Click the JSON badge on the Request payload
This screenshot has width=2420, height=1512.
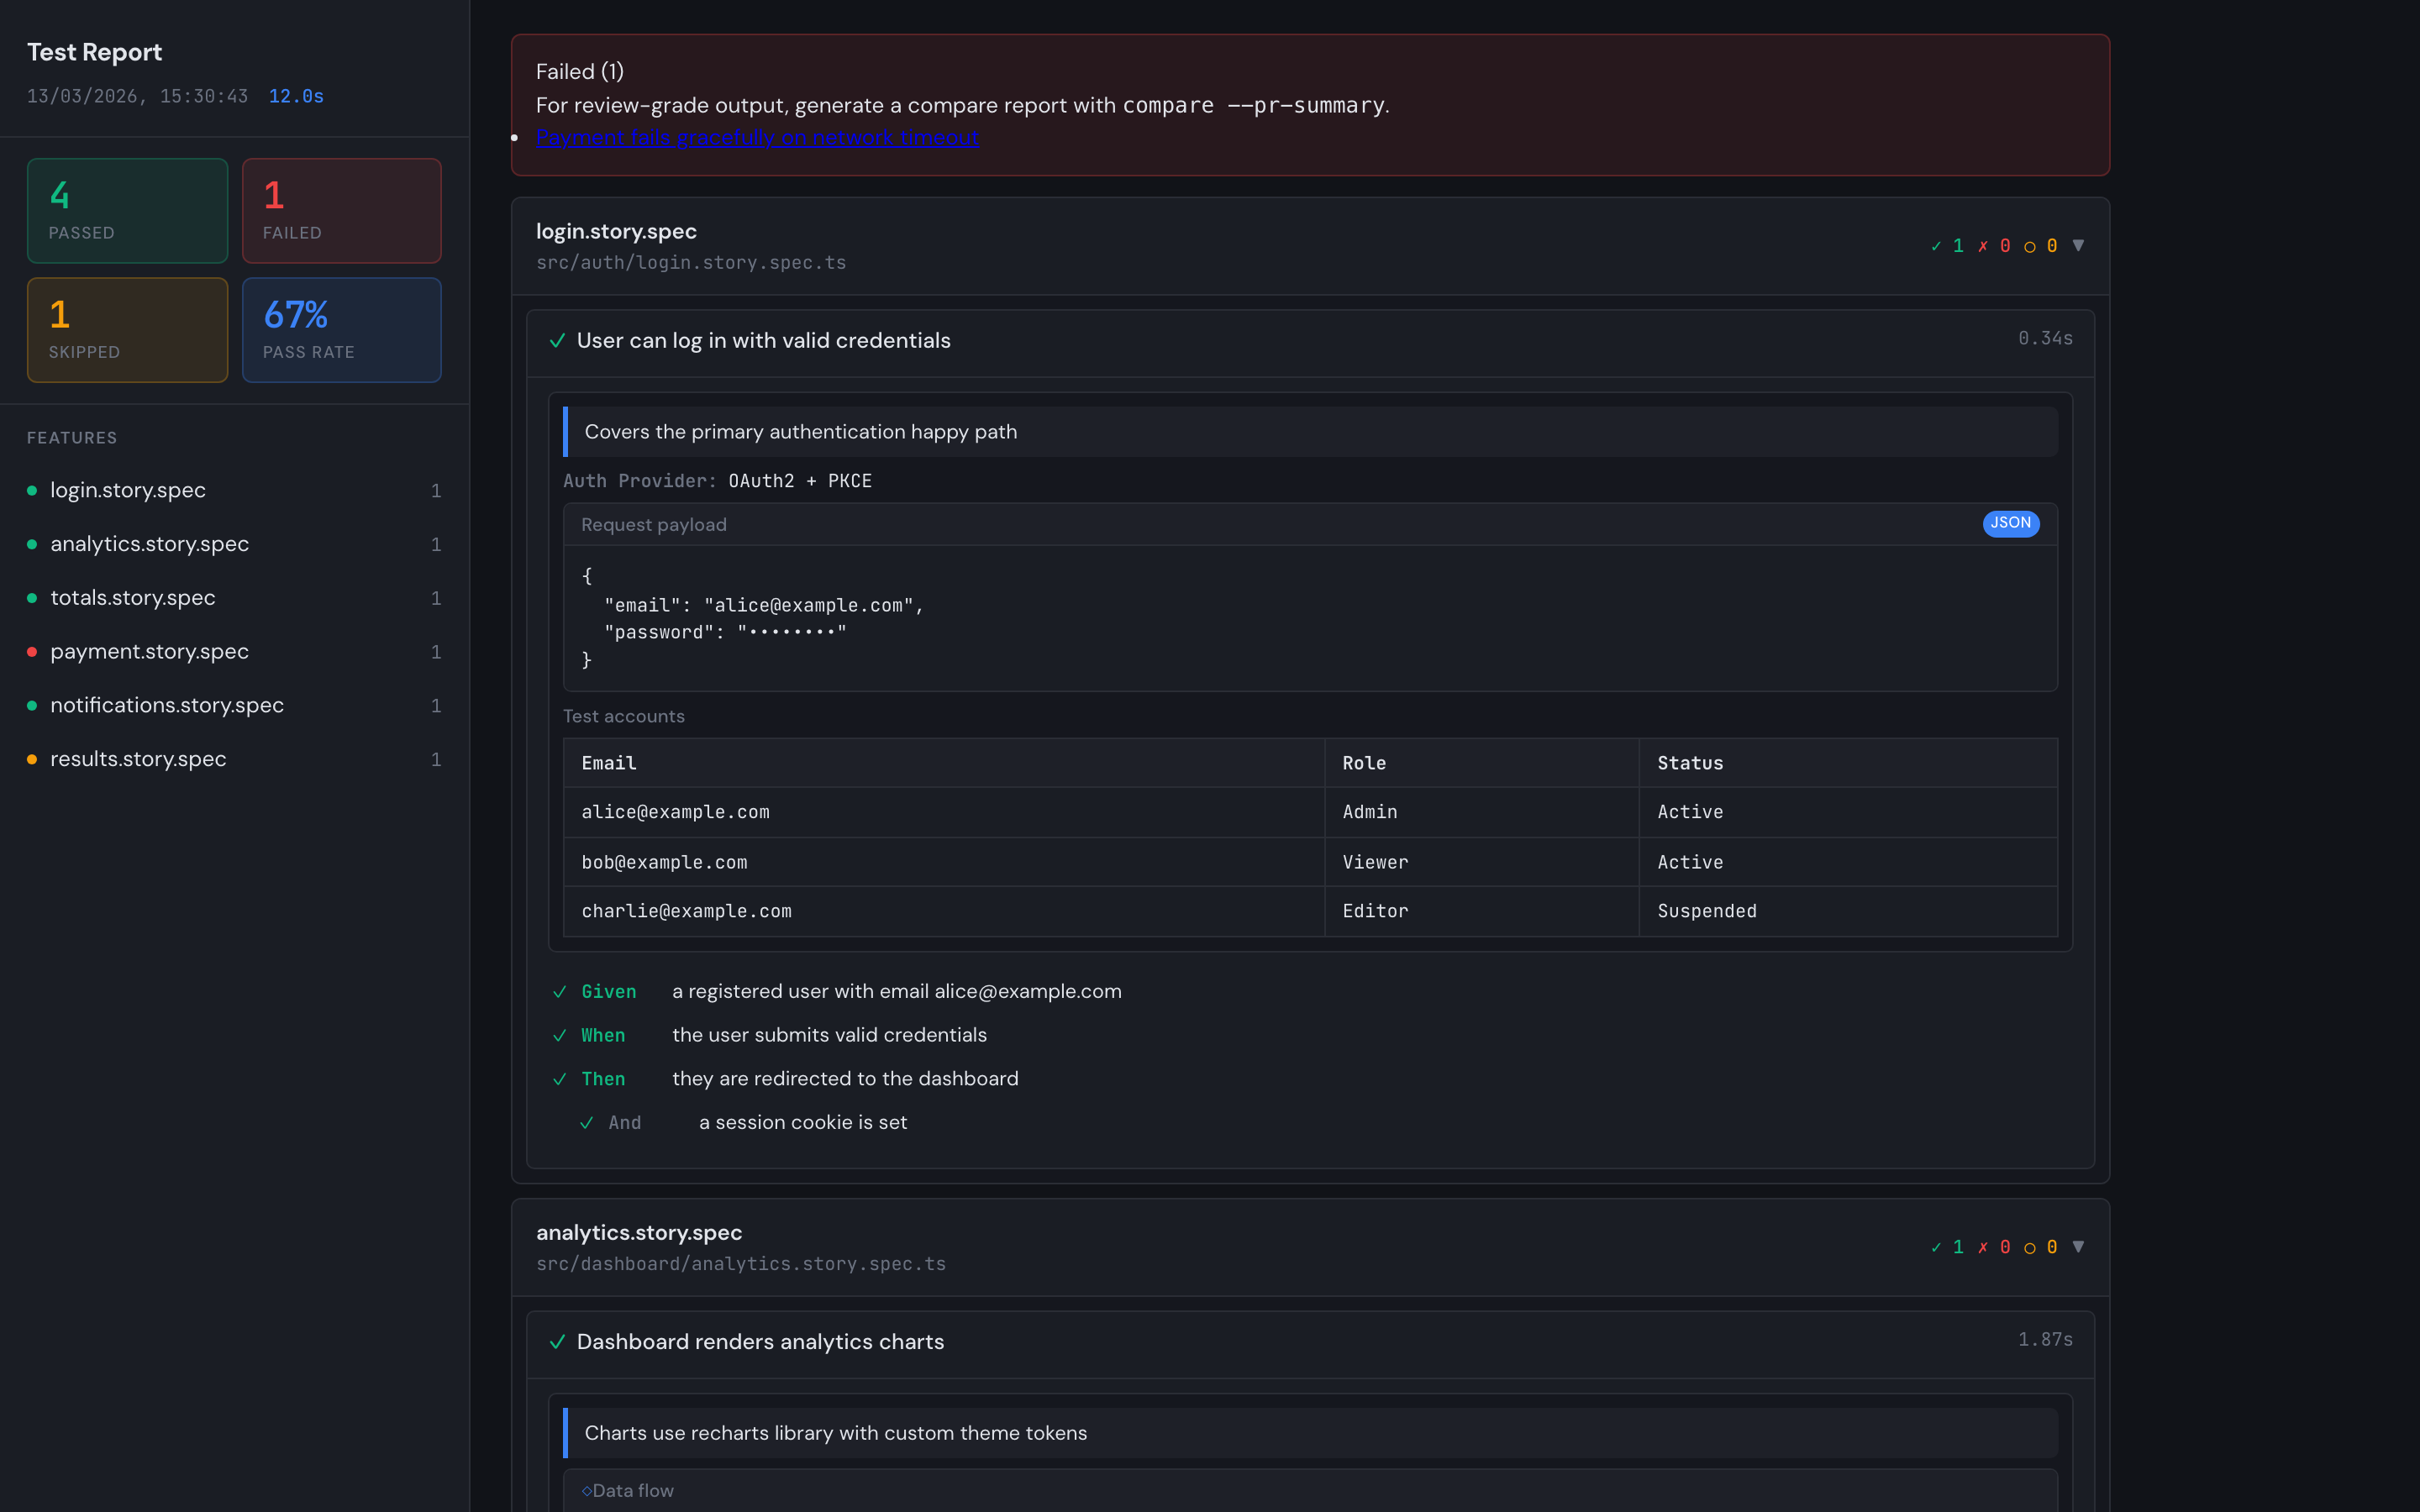pos(2010,523)
